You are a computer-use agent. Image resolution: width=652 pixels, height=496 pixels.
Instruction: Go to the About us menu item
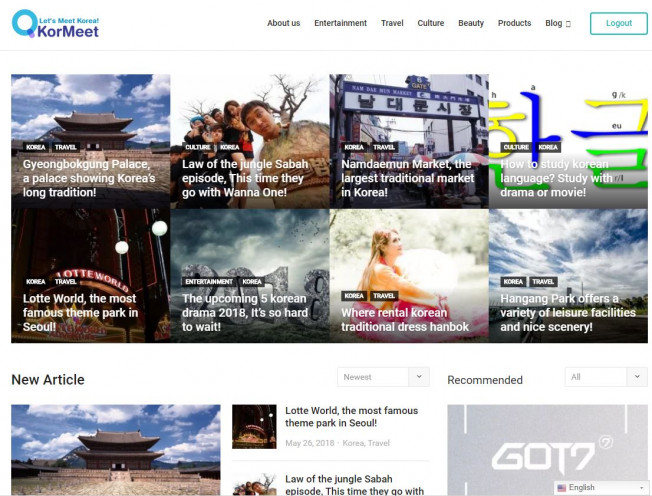point(283,23)
